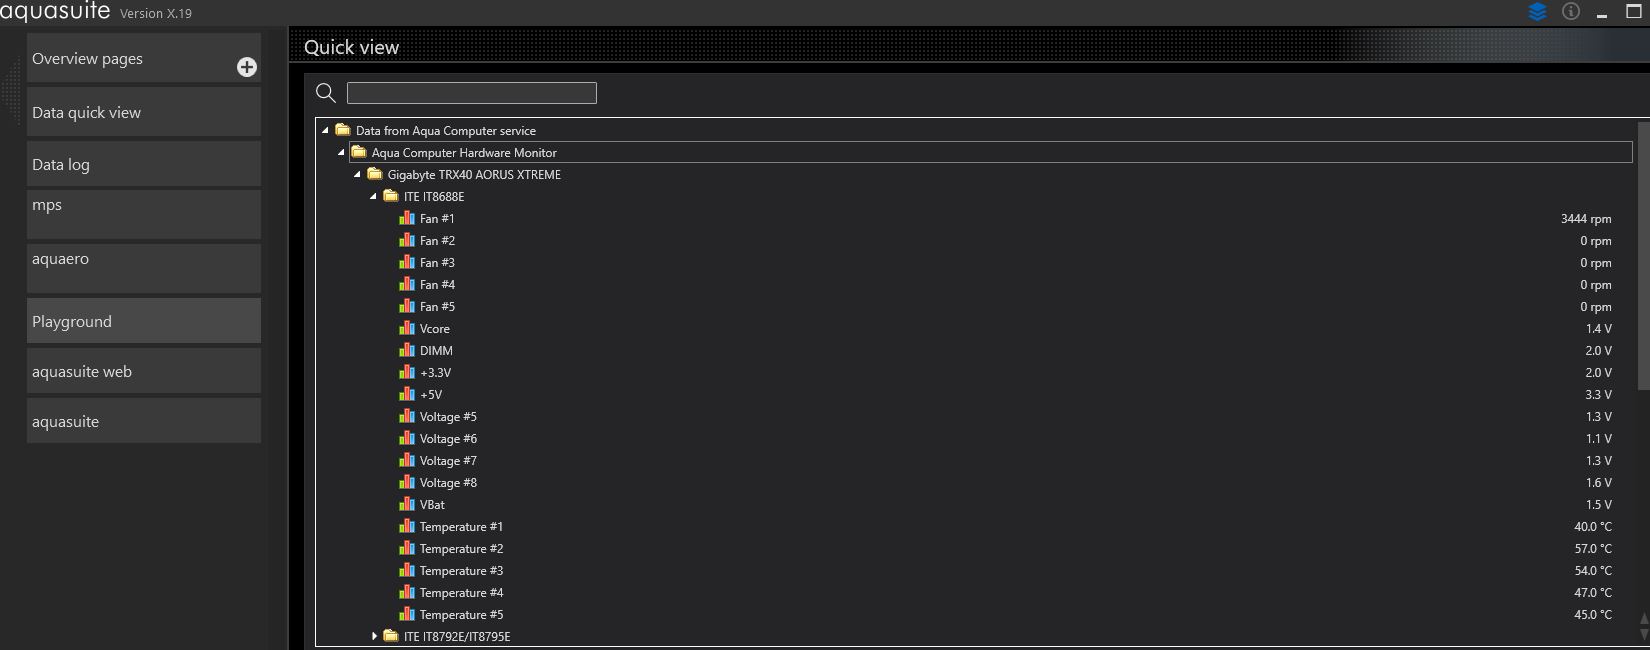The height and width of the screenshot is (650, 1650).
Task: Click folder icon of ITE IT8688E
Action: [391, 196]
